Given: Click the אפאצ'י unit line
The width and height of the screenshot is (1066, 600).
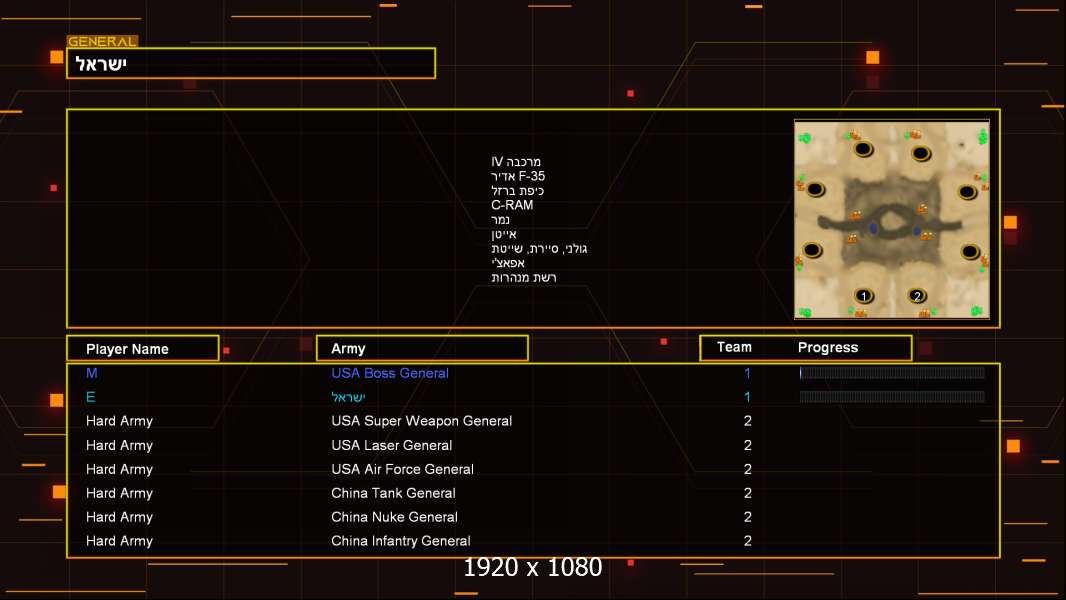Looking at the screenshot, I should click(x=508, y=263).
